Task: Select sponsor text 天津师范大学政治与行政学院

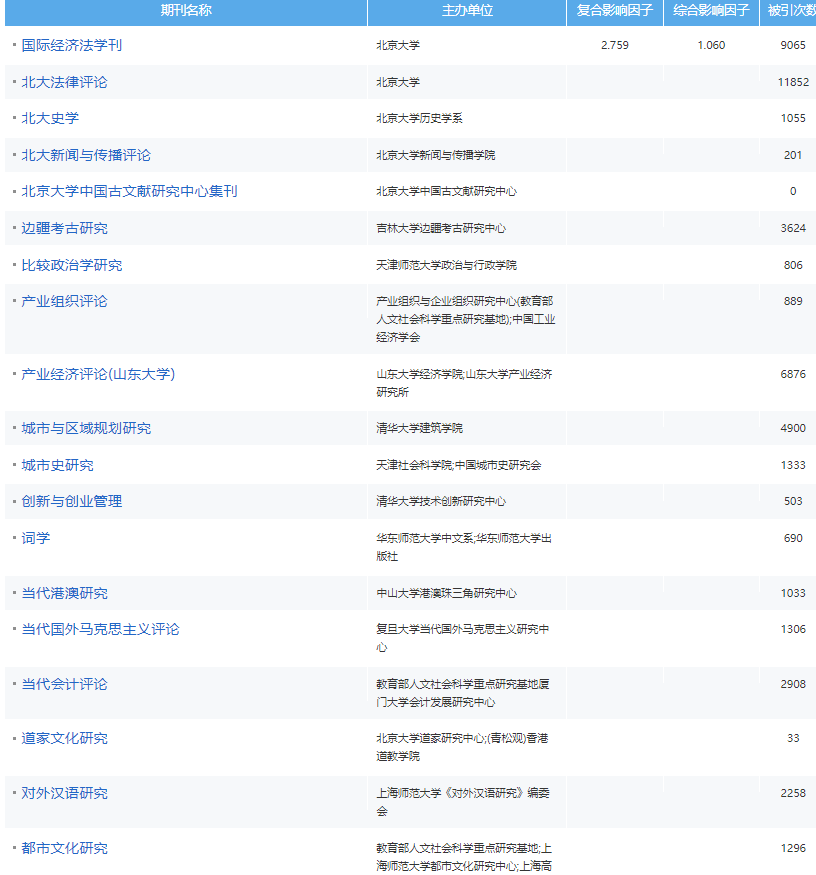Action: 447,265
